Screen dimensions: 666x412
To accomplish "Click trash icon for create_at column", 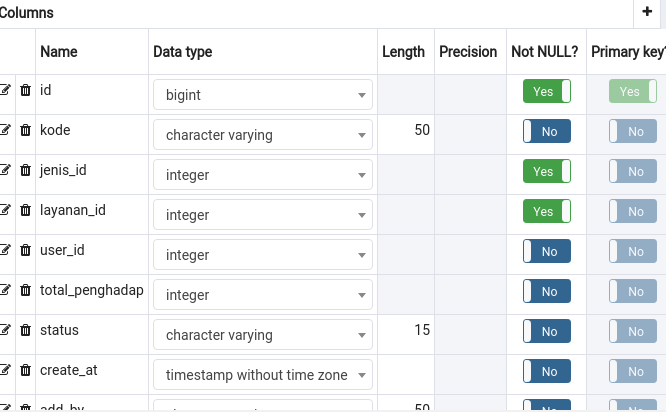I will (x=25, y=370).
